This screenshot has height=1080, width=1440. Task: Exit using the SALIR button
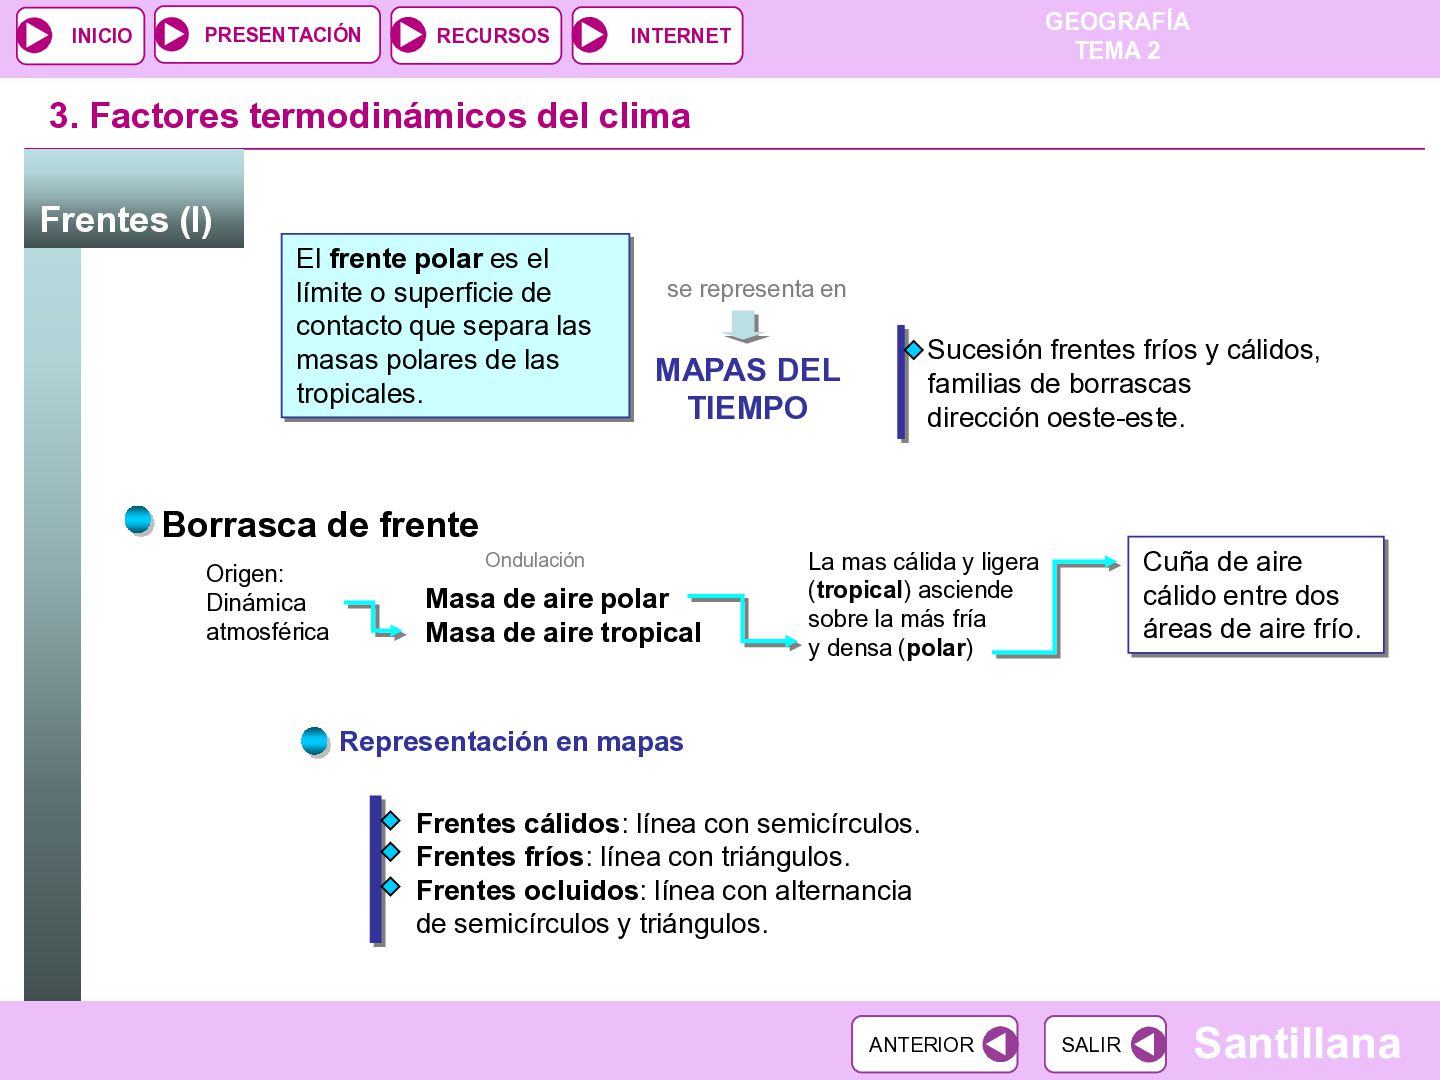point(1105,1044)
